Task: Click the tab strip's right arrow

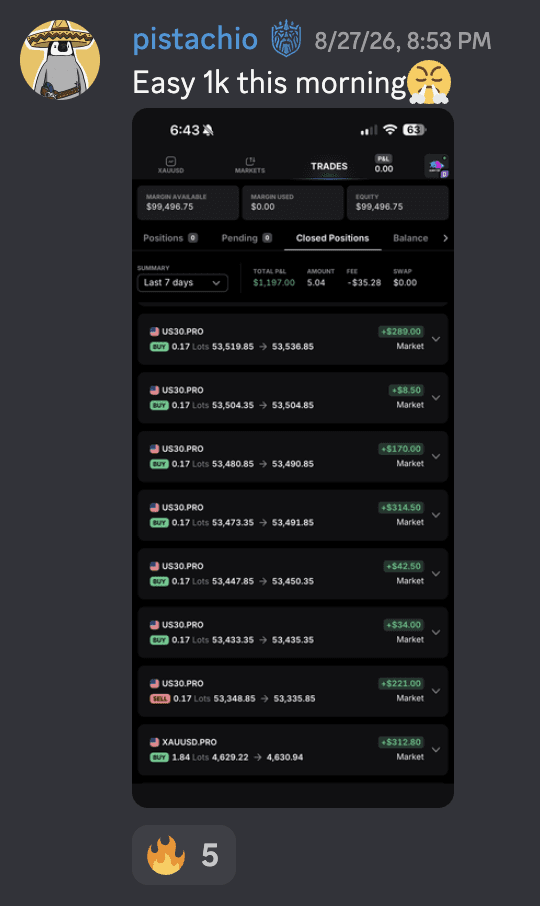Action: pyautogui.click(x=445, y=238)
